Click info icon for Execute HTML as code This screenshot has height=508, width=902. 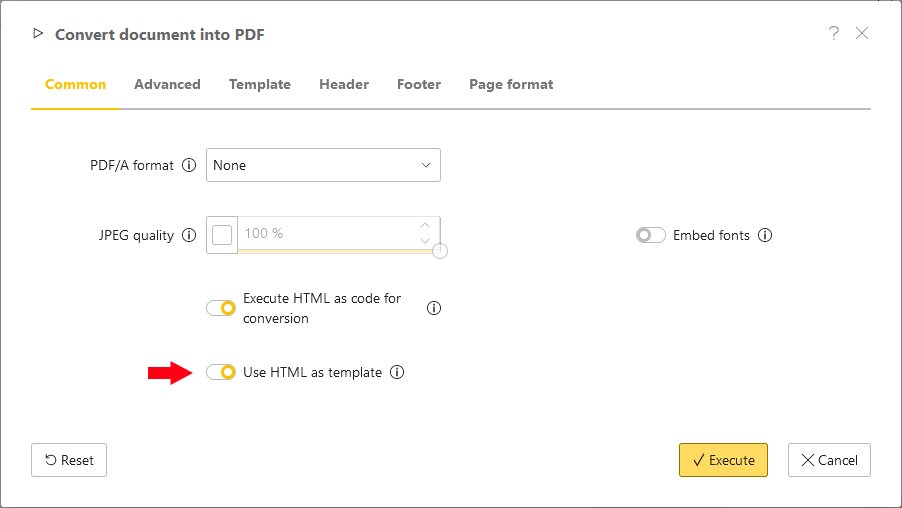434,308
